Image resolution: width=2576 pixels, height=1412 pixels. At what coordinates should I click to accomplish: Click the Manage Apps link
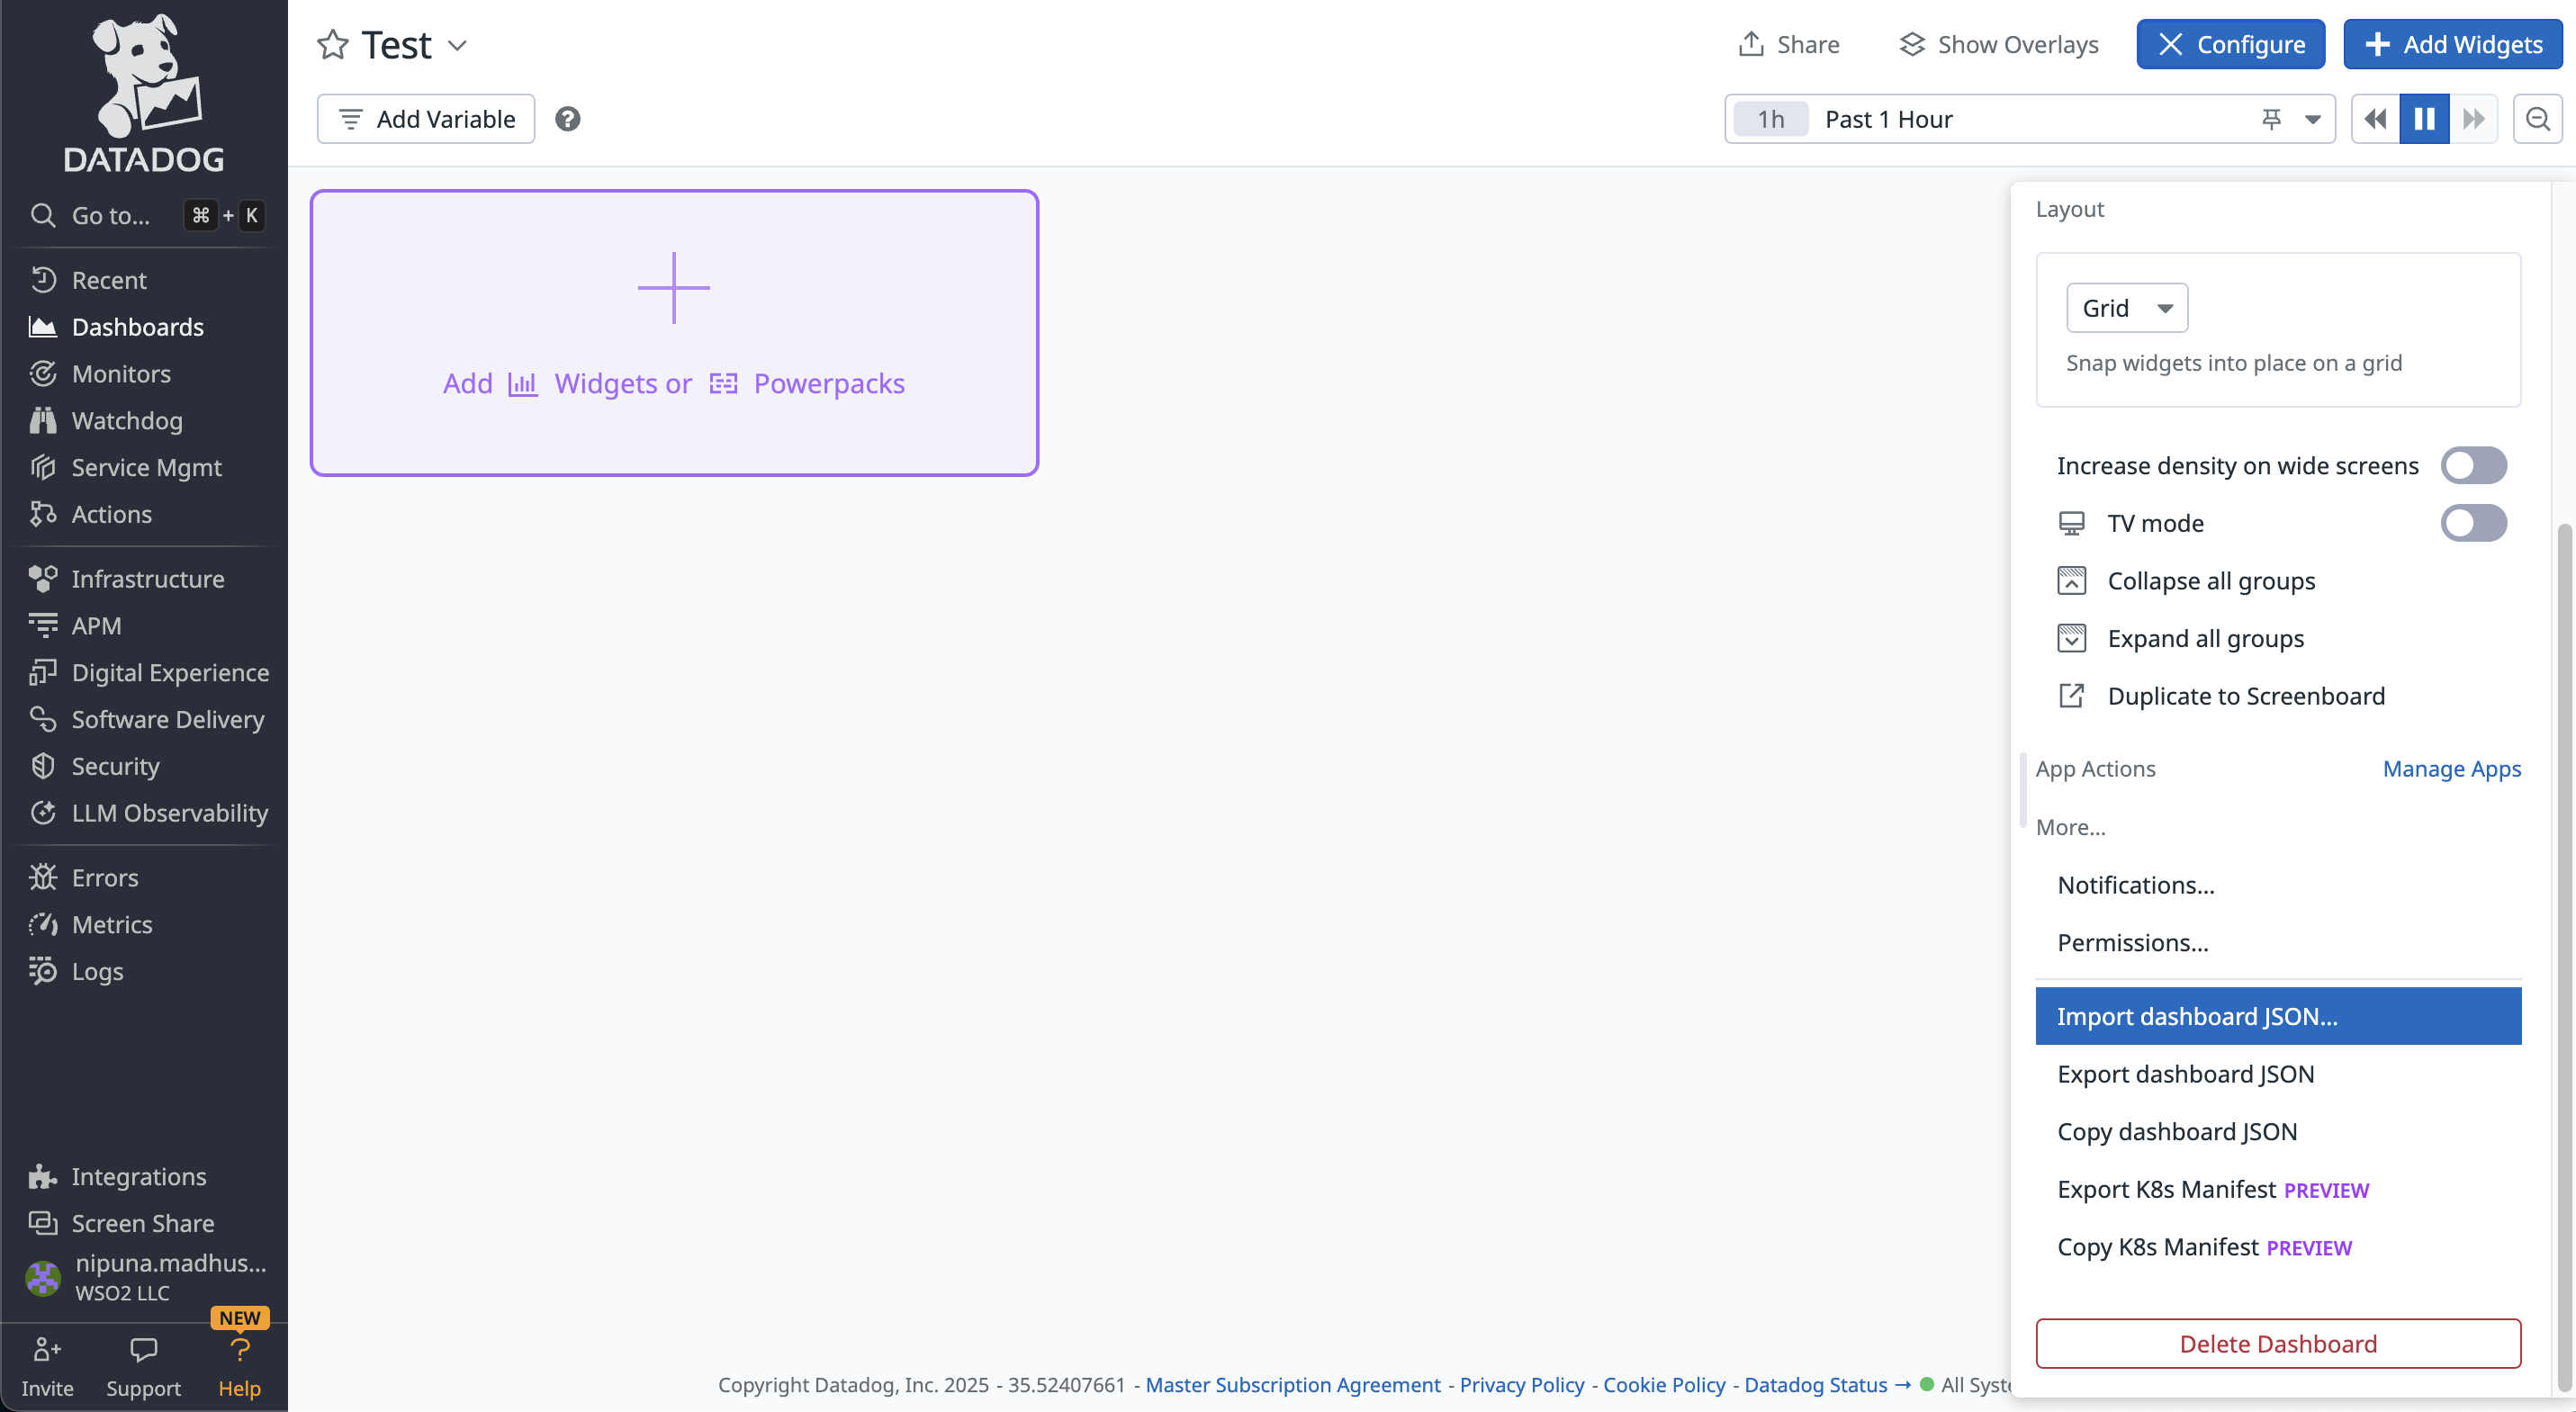coord(2451,769)
